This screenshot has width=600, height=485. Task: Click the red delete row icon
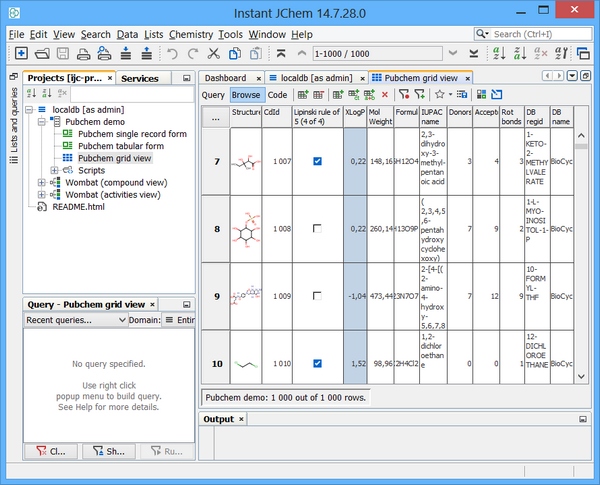(385, 94)
